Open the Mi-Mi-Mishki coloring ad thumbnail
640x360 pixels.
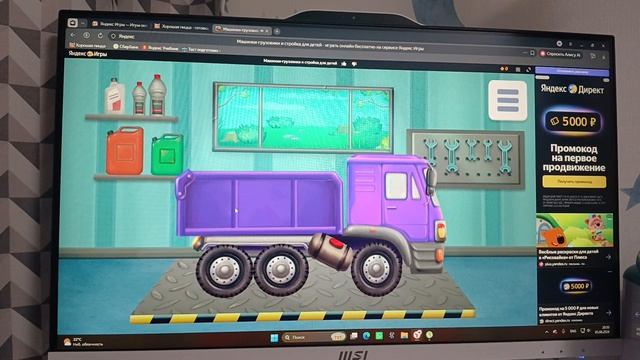coord(574,230)
